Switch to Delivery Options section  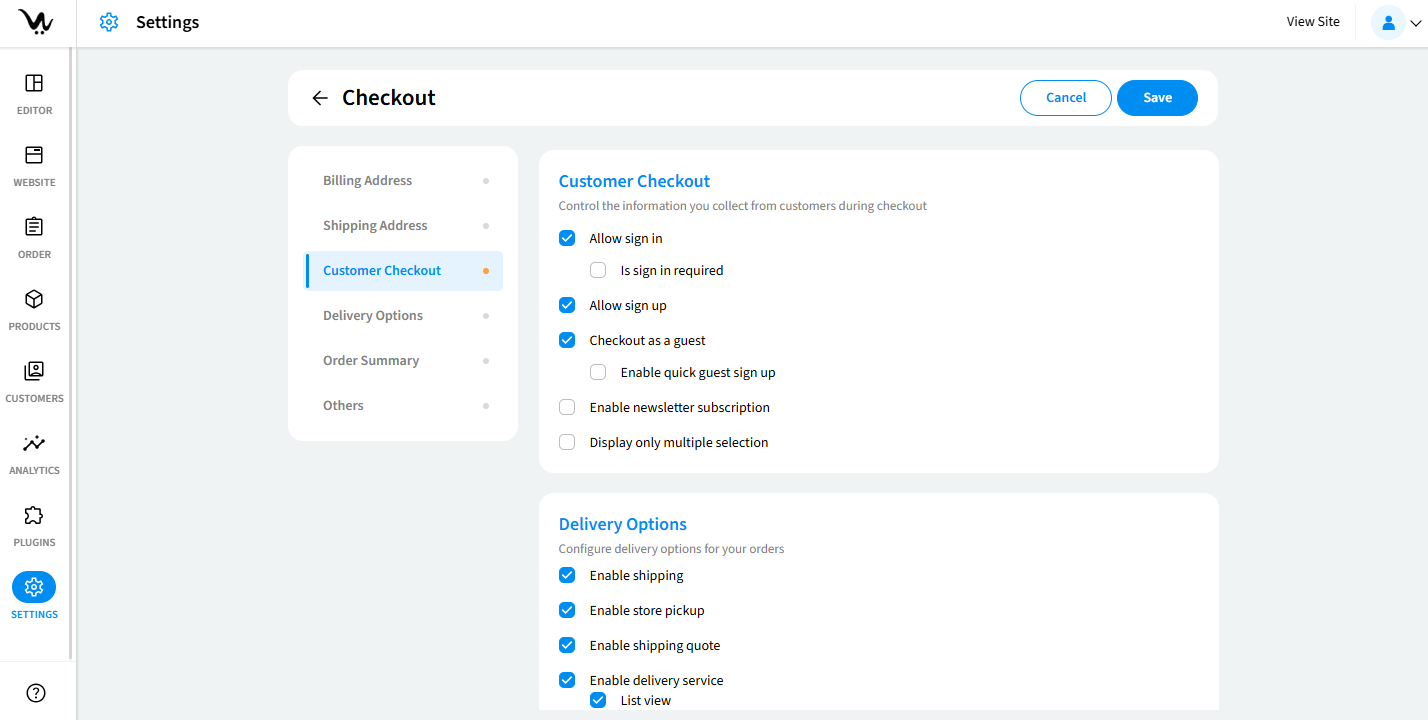tap(373, 316)
